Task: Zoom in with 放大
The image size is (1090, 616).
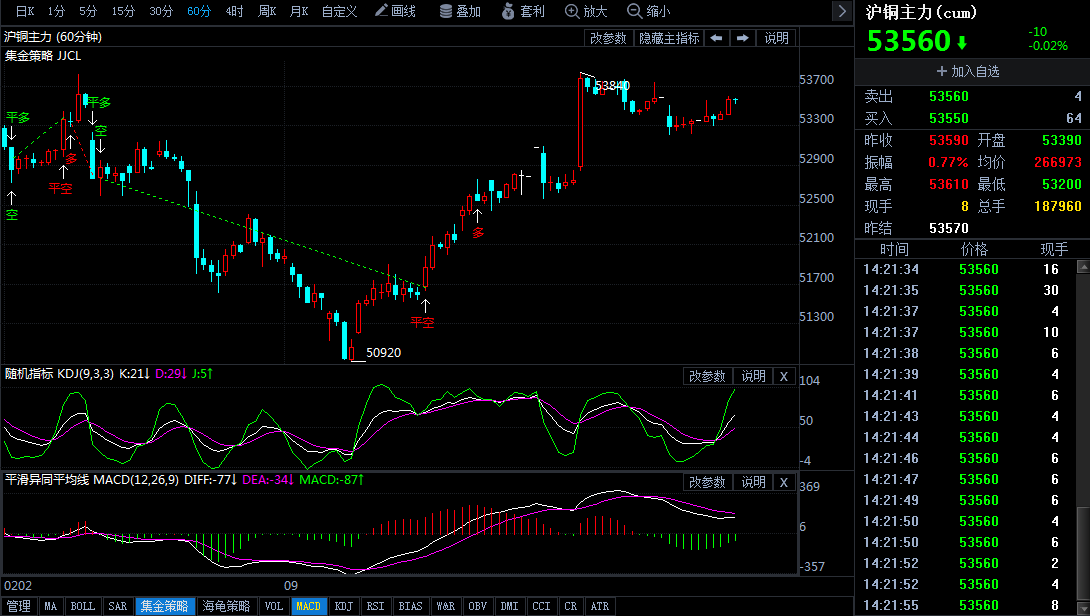Action: coord(586,11)
